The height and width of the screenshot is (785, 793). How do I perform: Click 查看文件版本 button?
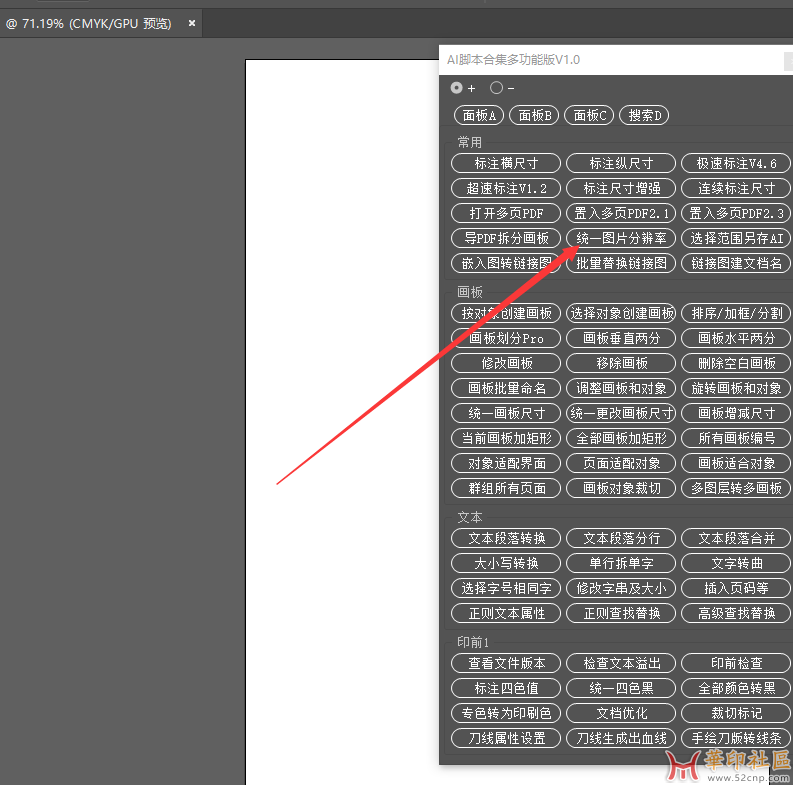pos(506,663)
